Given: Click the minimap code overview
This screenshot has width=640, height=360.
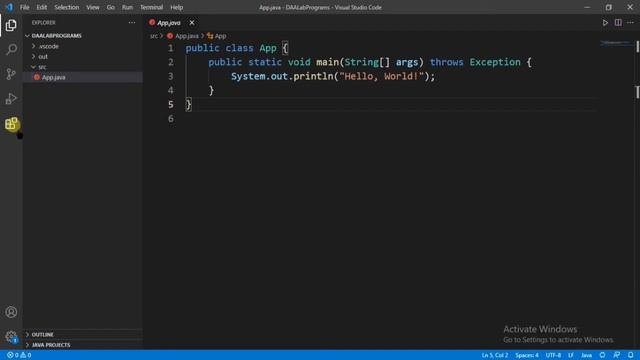Looking at the screenshot, I should (616, 43).
